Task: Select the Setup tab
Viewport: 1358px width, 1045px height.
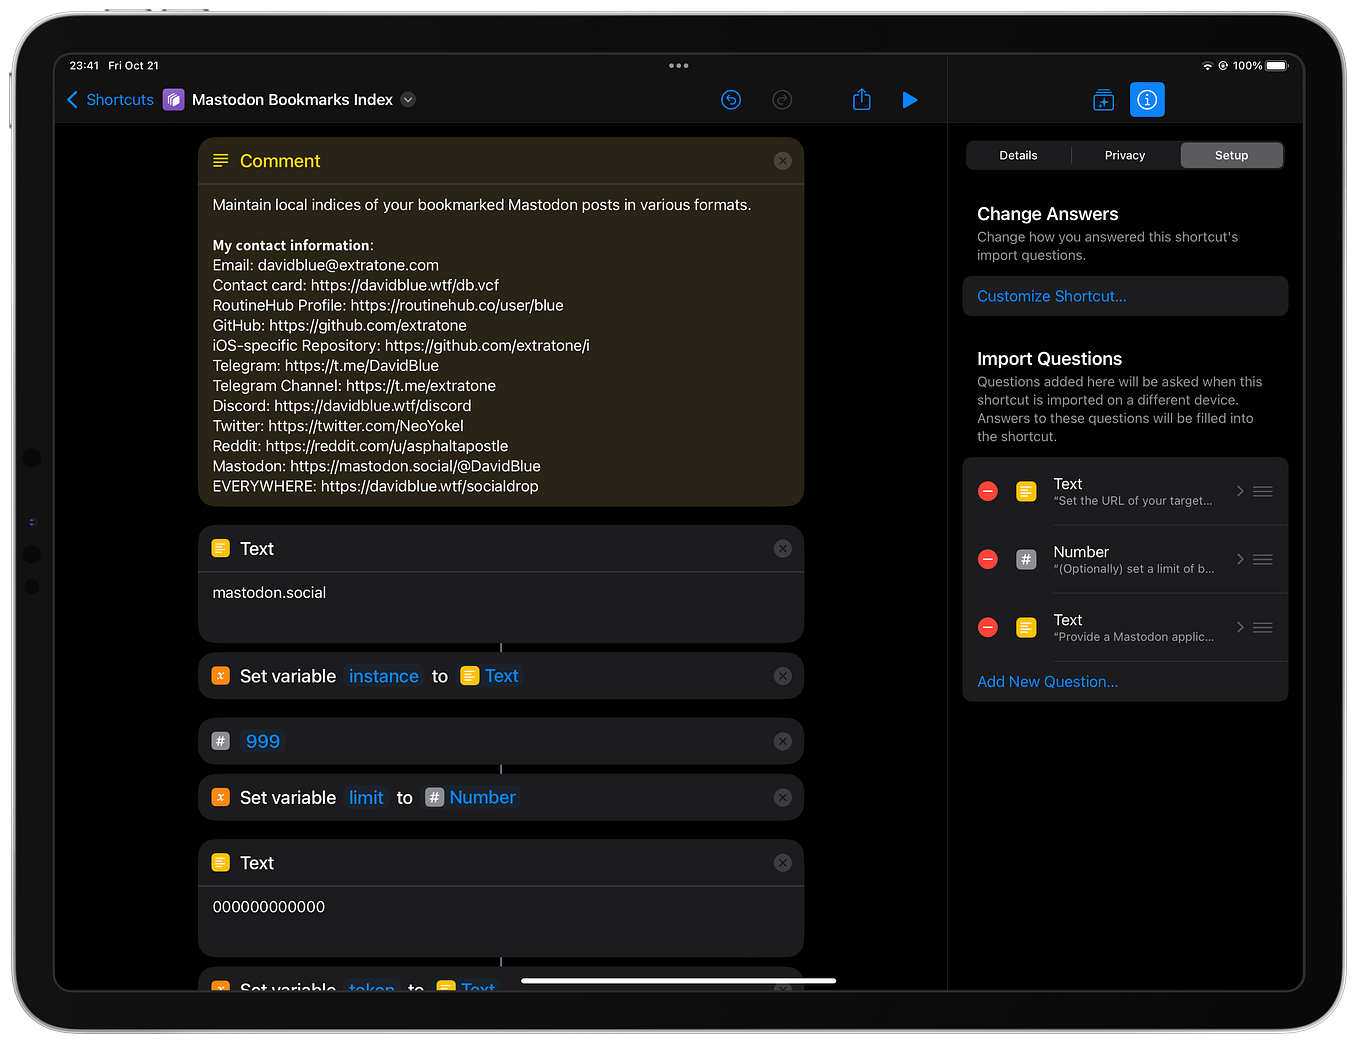Action: click(x=1232, y=155)
